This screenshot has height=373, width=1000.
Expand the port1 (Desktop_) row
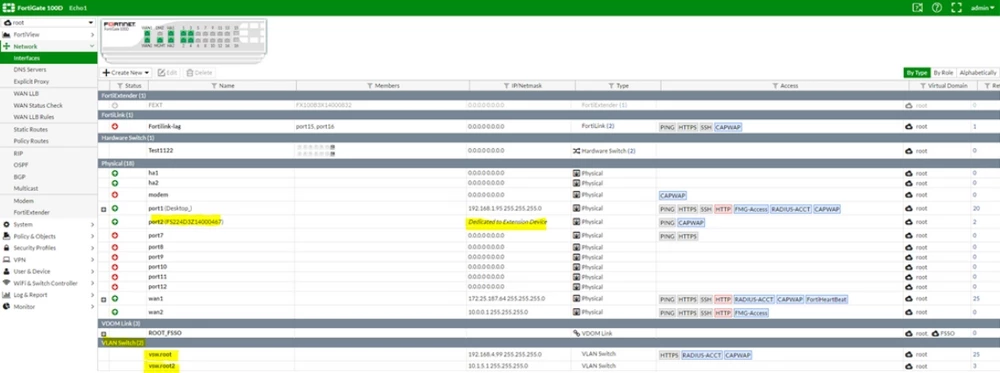(103, 209)
